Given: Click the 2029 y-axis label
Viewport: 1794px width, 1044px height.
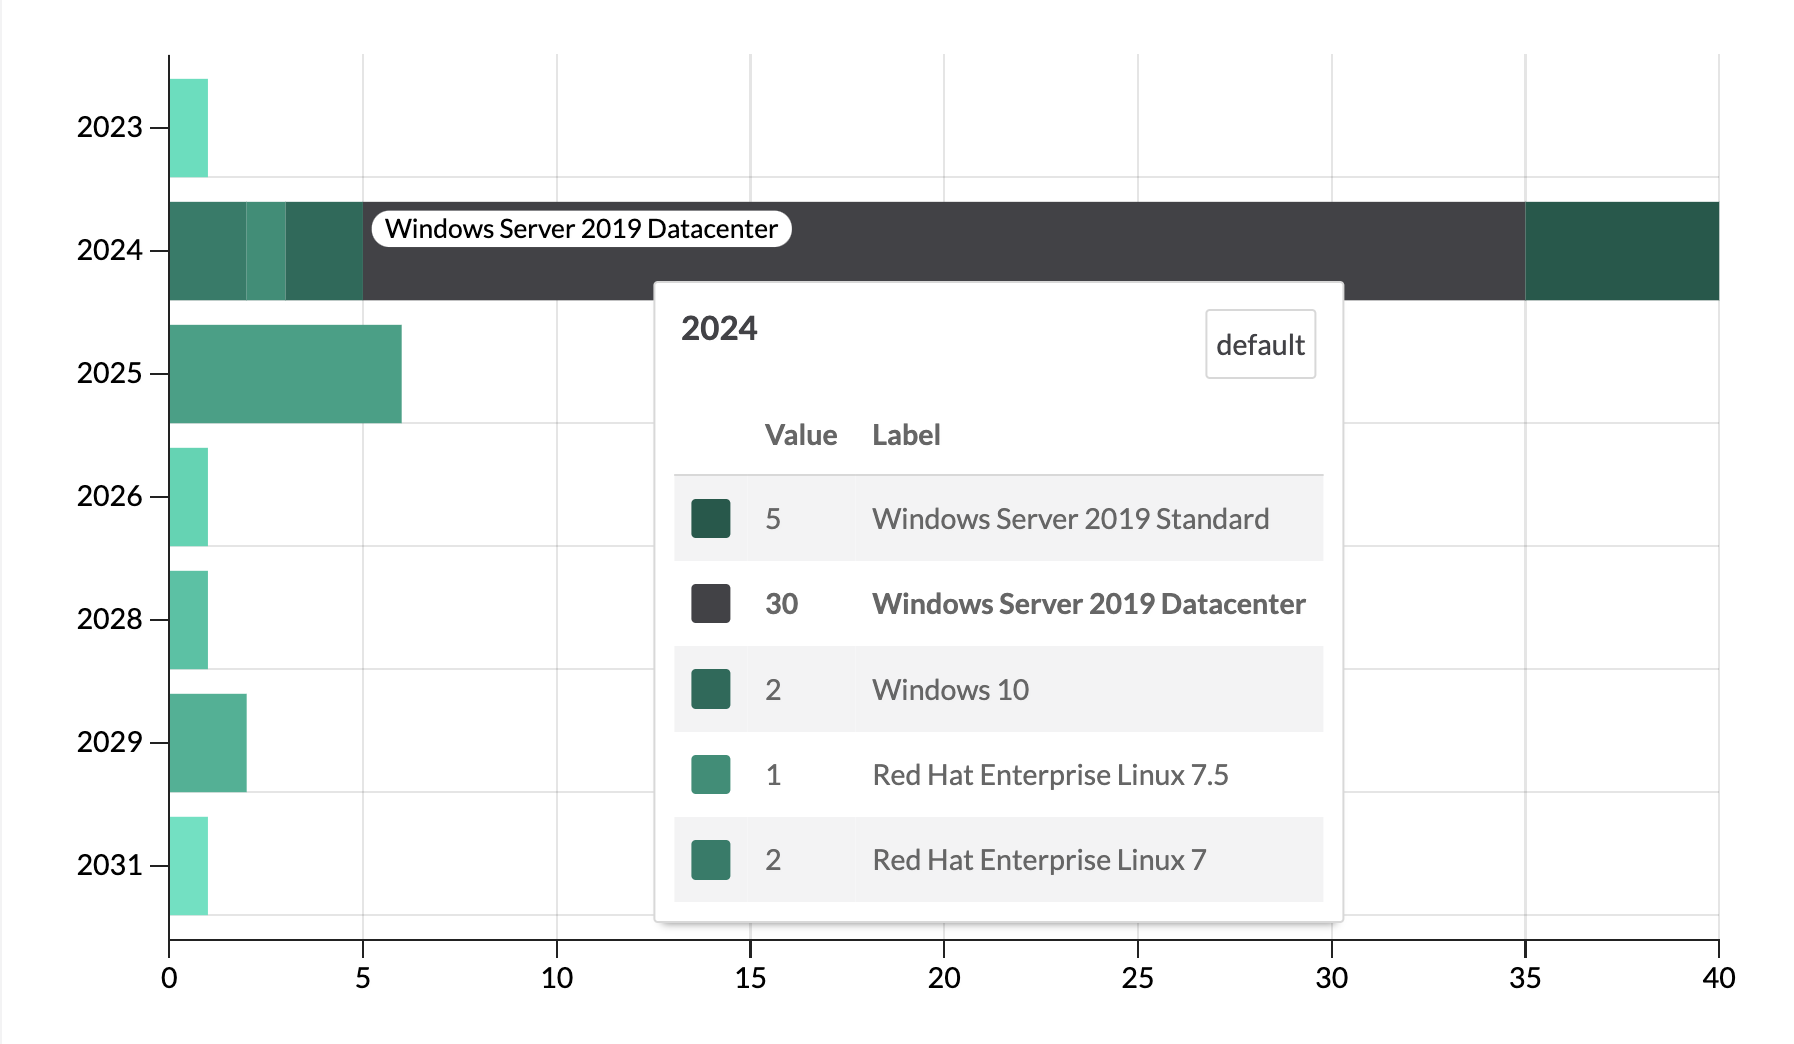Looking at the screenshot, I should (110, 742).
